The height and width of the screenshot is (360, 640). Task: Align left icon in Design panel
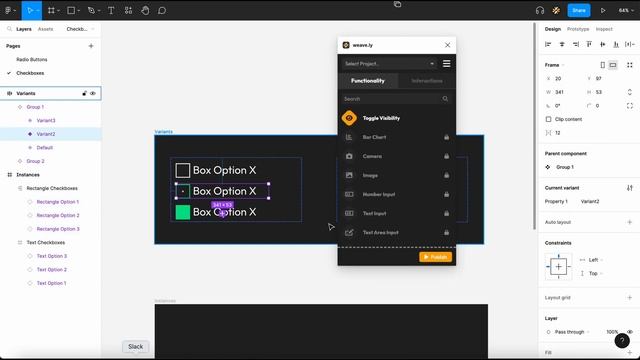click(x=548, y=44)
